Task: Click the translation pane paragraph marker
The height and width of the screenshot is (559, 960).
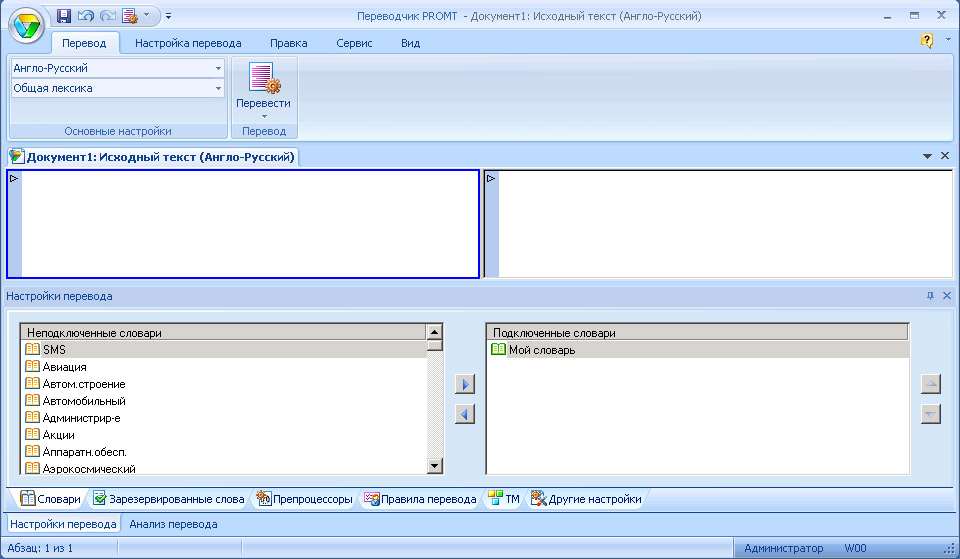Action: click(491, 179)
